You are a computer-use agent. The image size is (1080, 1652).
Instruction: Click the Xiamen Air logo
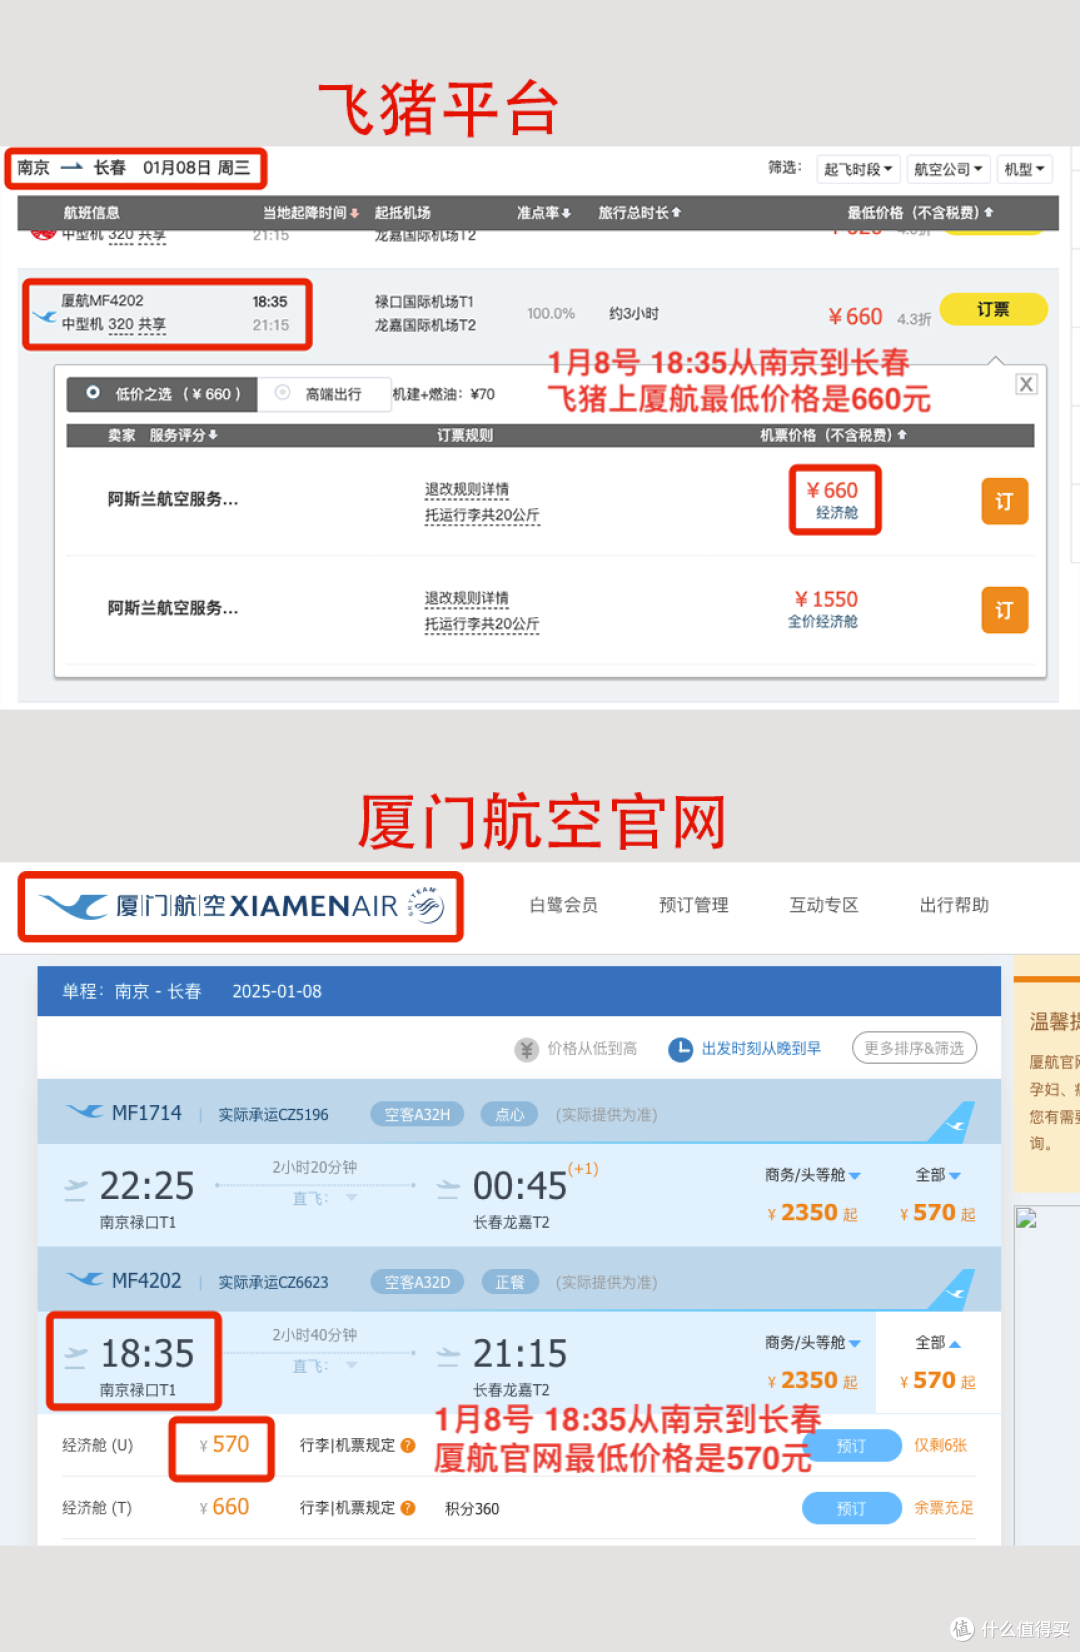pos(240,906)
